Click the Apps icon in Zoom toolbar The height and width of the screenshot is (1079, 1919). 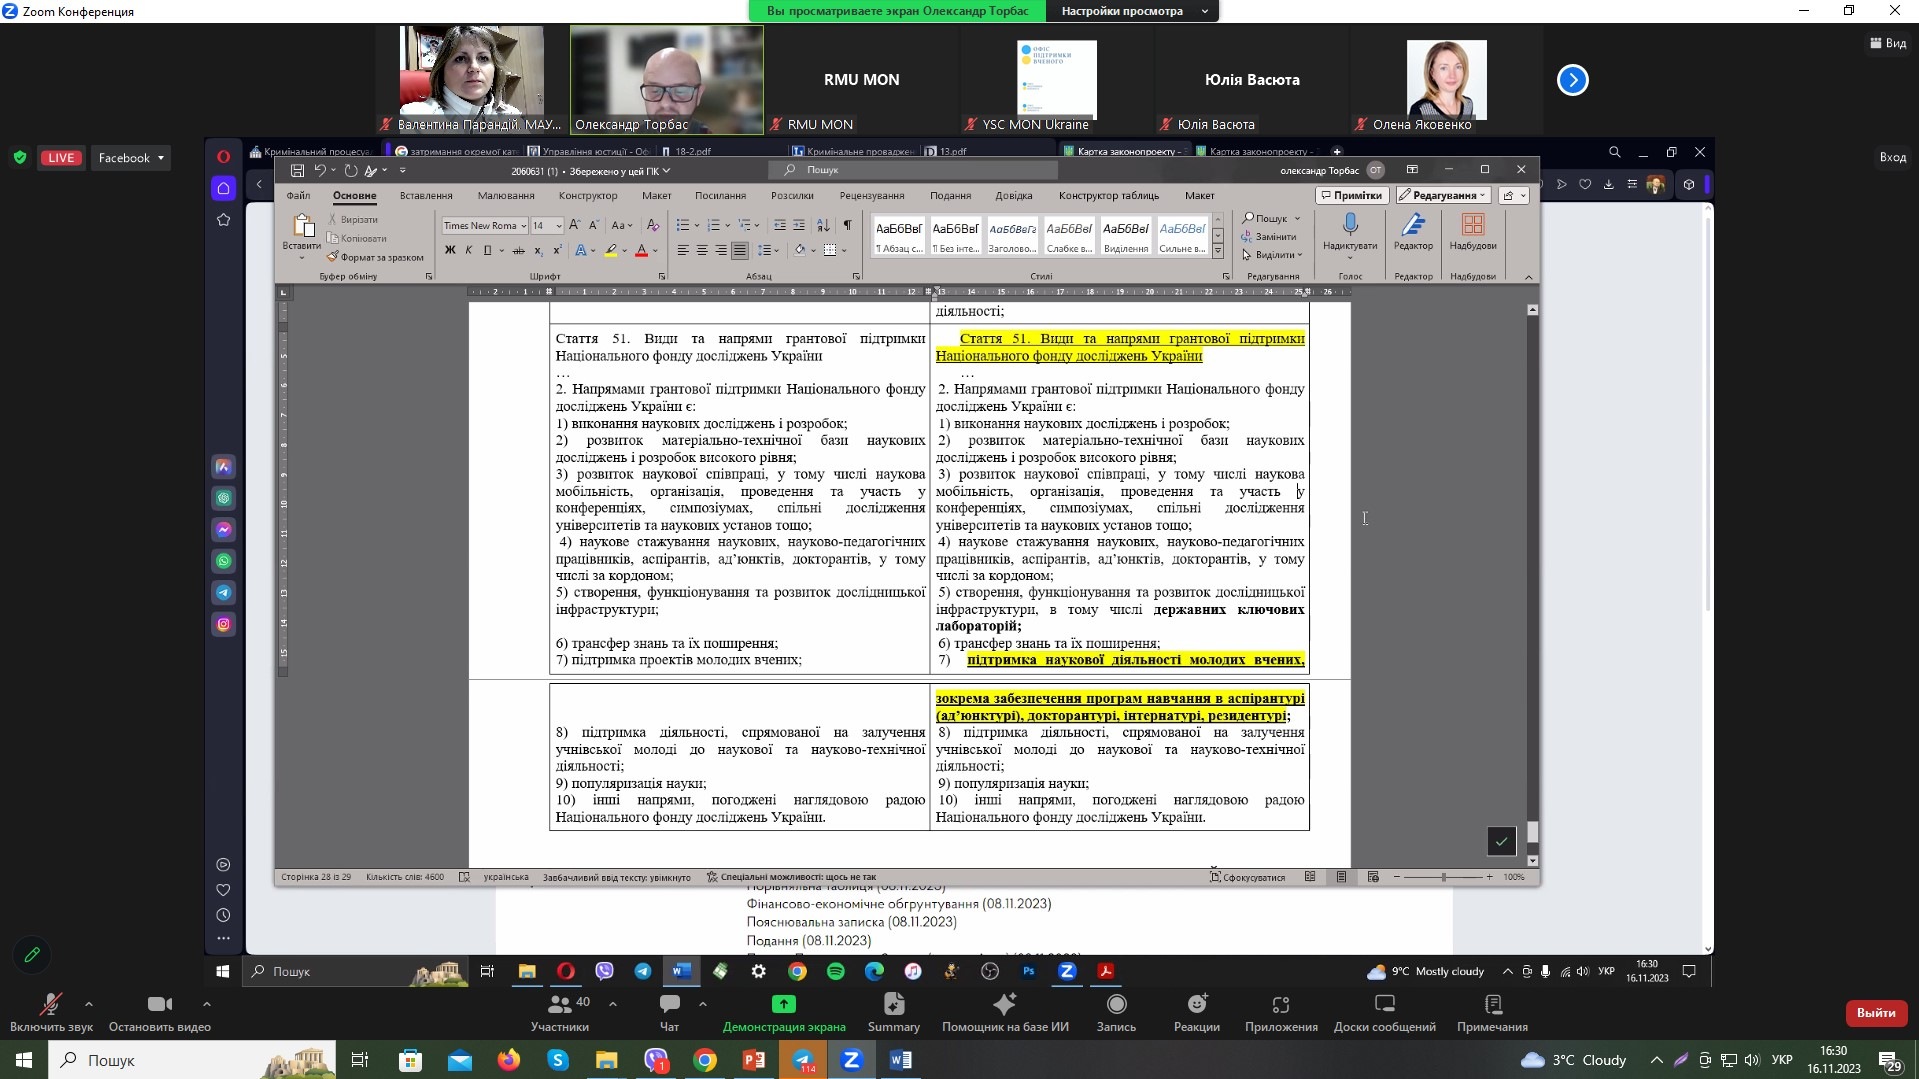coord(1281,1011)
